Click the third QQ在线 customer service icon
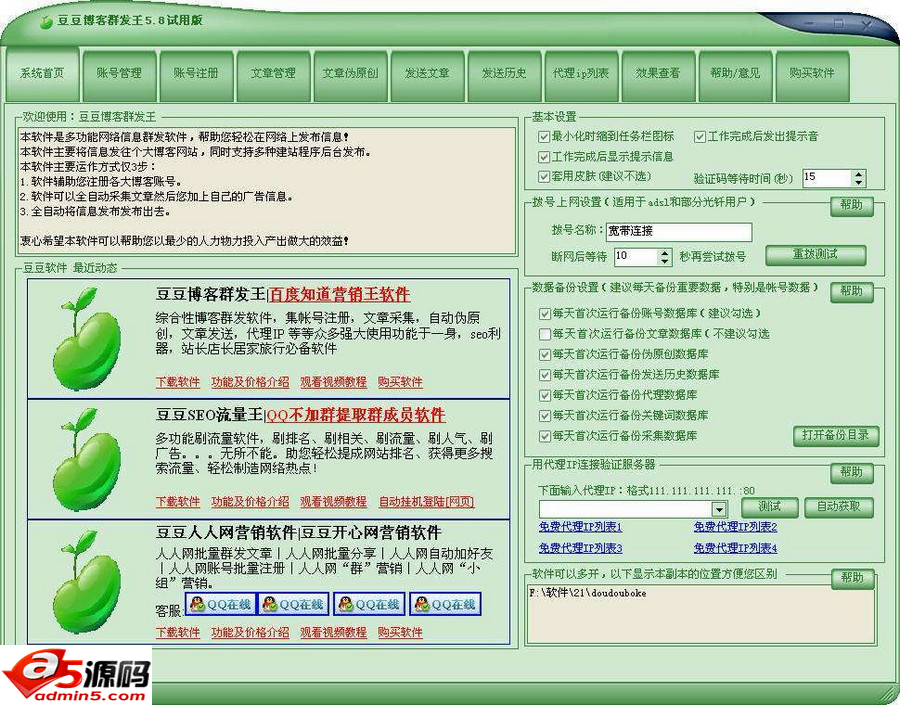The width and height of the screenshot is (900, 705). 369,605
